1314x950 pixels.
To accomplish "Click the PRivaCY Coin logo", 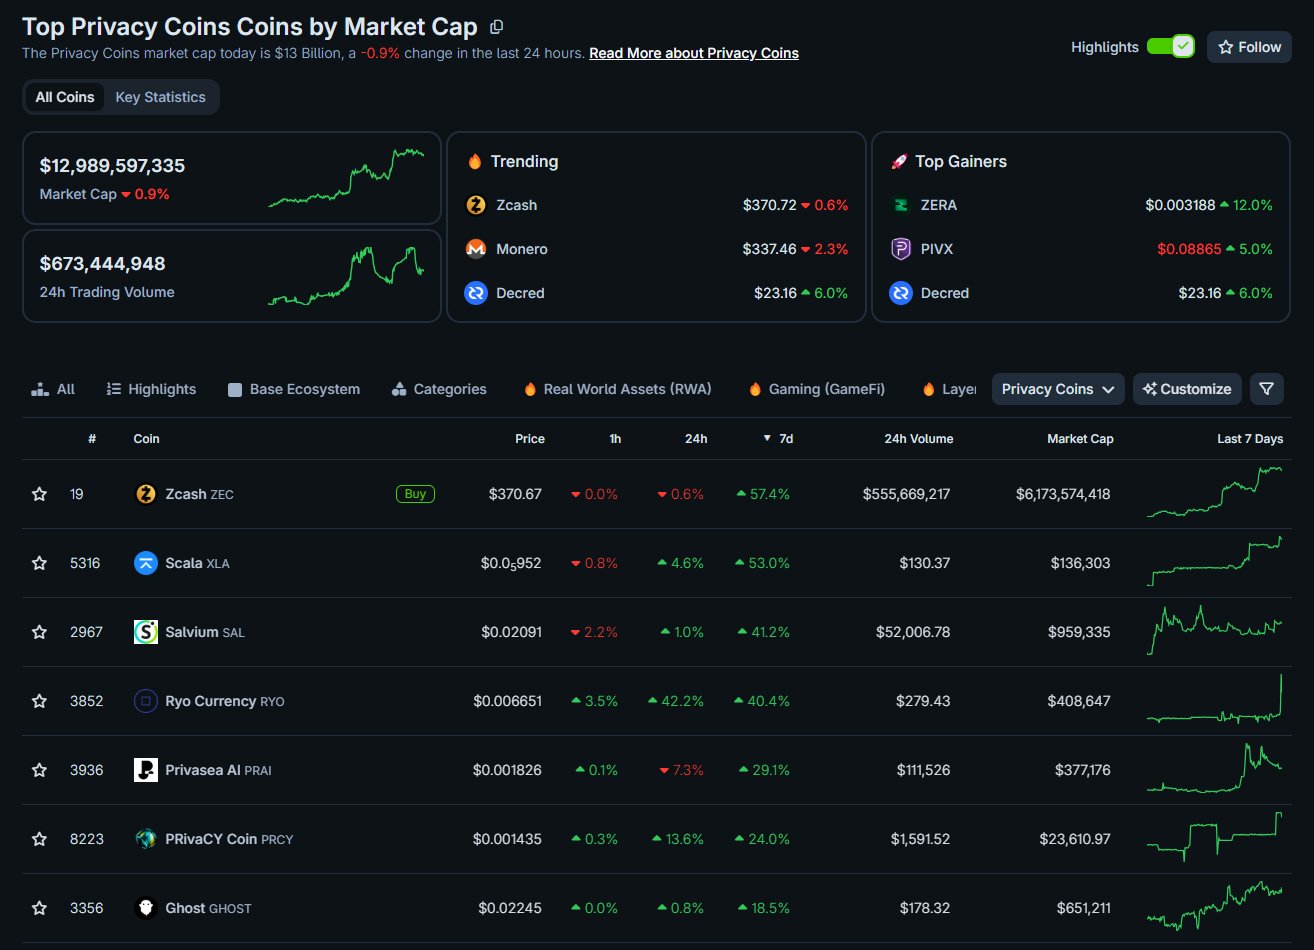I will pyautogui.click(x=146, y=839).
